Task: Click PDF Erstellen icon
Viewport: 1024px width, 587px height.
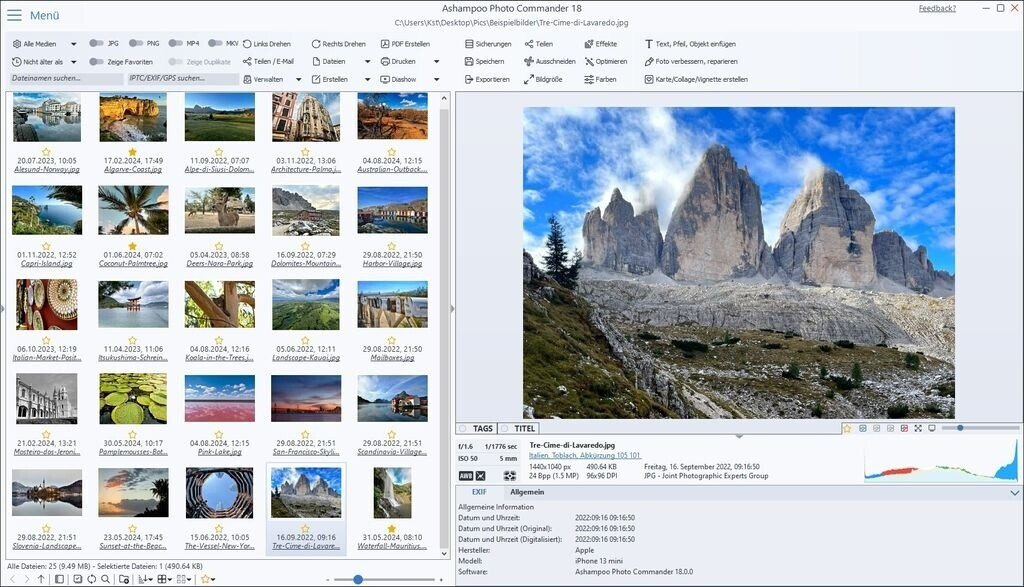Action: [x=384, y=44]
